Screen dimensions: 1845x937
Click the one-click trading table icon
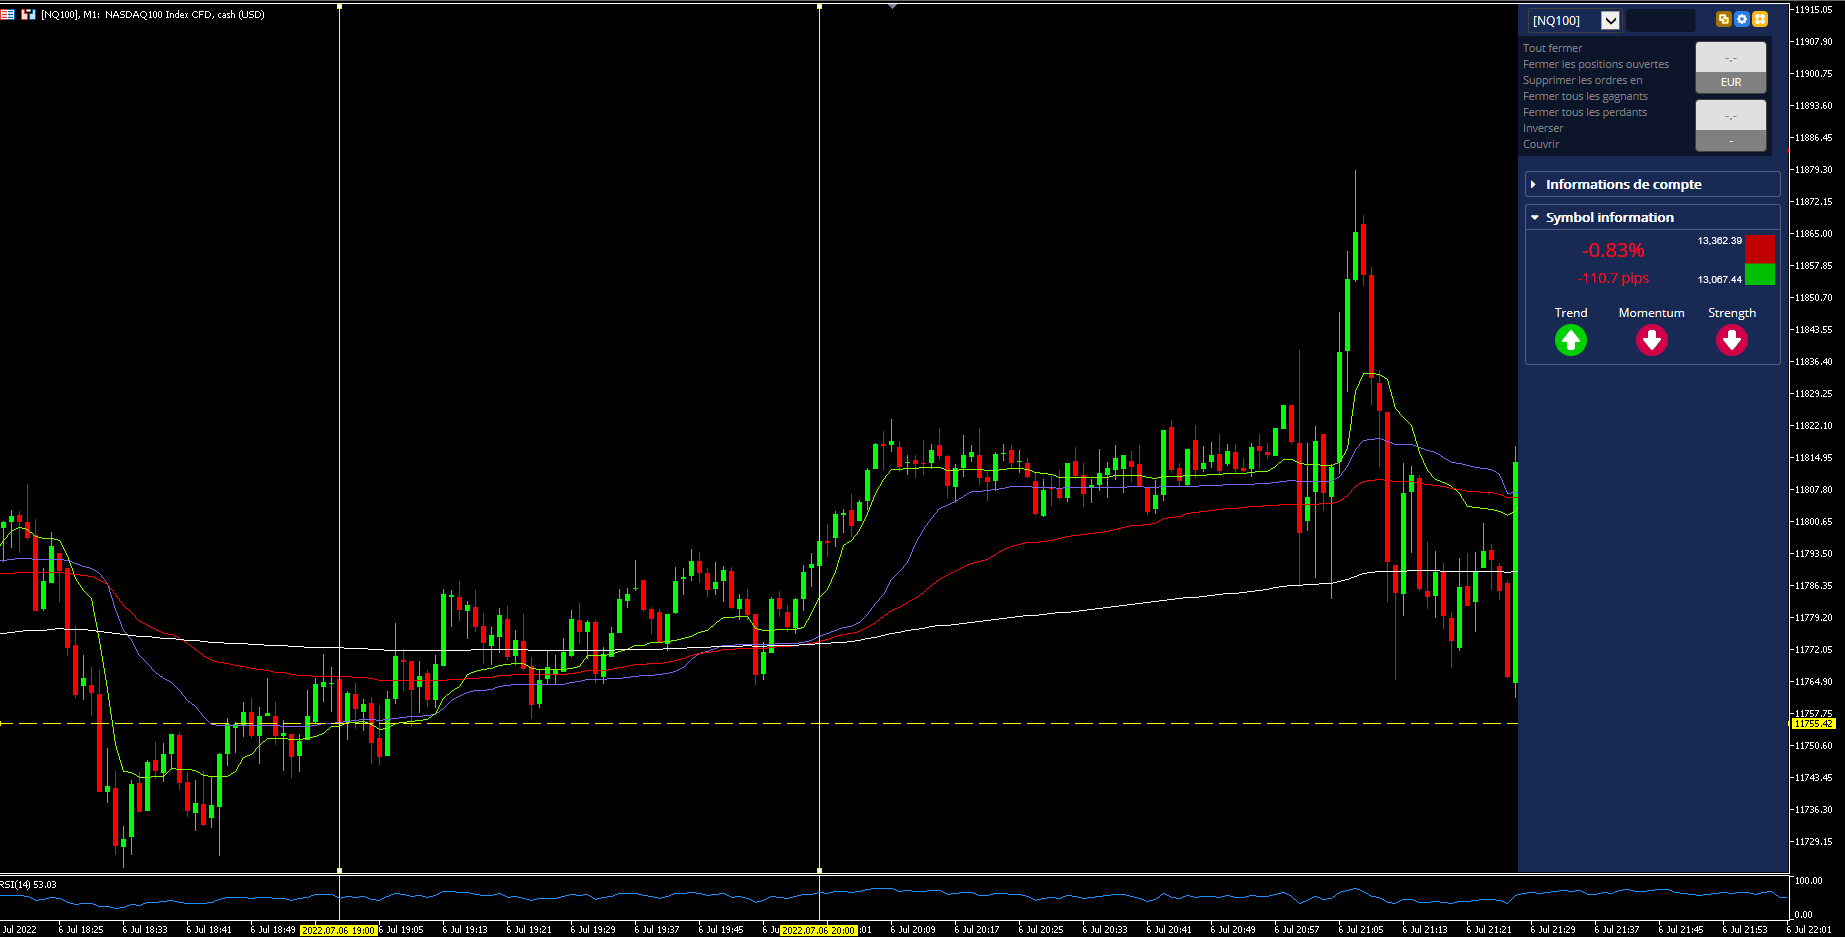click(7, 14)
